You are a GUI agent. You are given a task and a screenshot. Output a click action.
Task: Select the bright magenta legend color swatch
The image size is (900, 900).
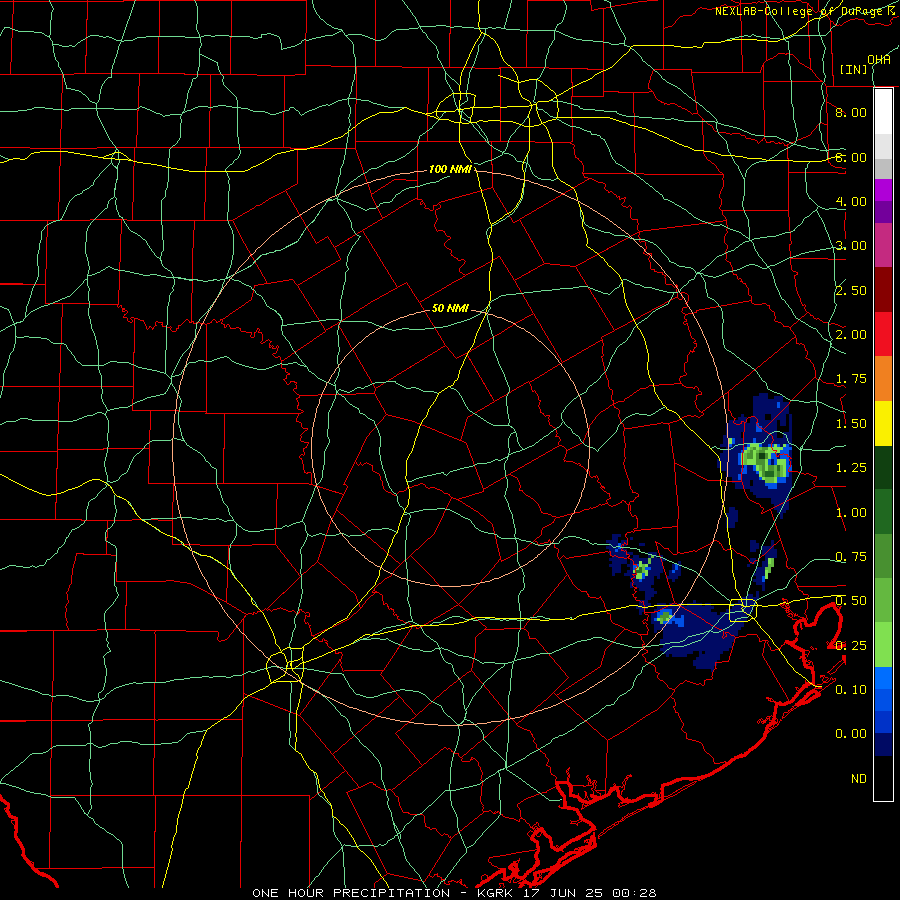(883, 190)
